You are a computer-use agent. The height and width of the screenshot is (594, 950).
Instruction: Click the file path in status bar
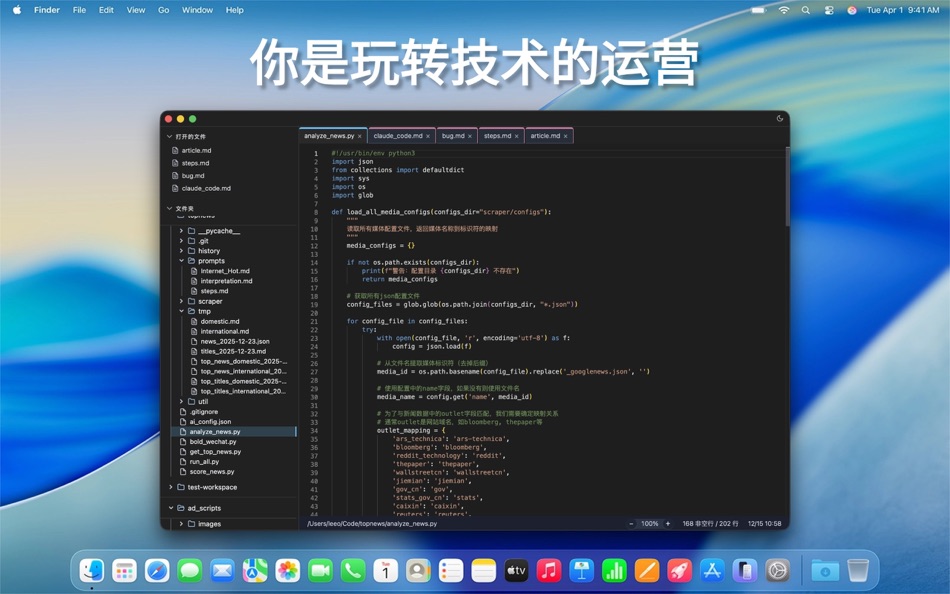[371, 524]
